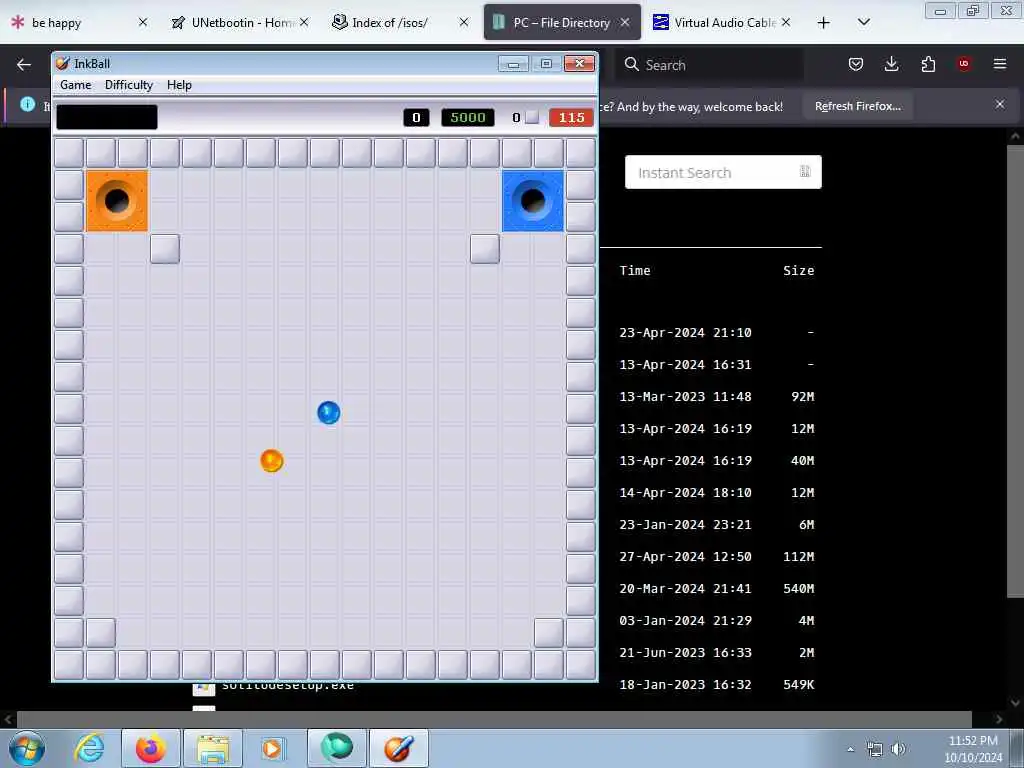Click the orange ball on the board
Viewport: 1024px width, 768px height.
[x=272, y=460]
